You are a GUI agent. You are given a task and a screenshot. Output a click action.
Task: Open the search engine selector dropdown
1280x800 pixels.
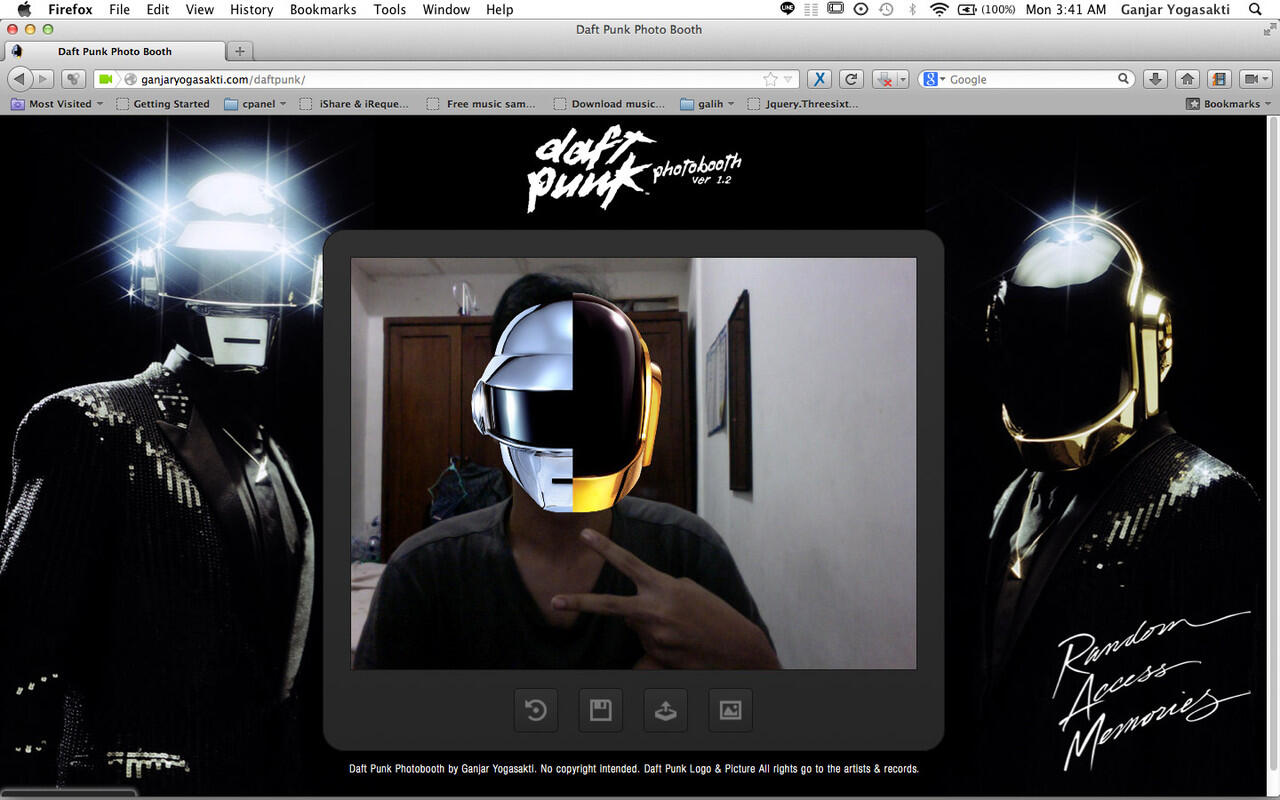coord(934,79)
